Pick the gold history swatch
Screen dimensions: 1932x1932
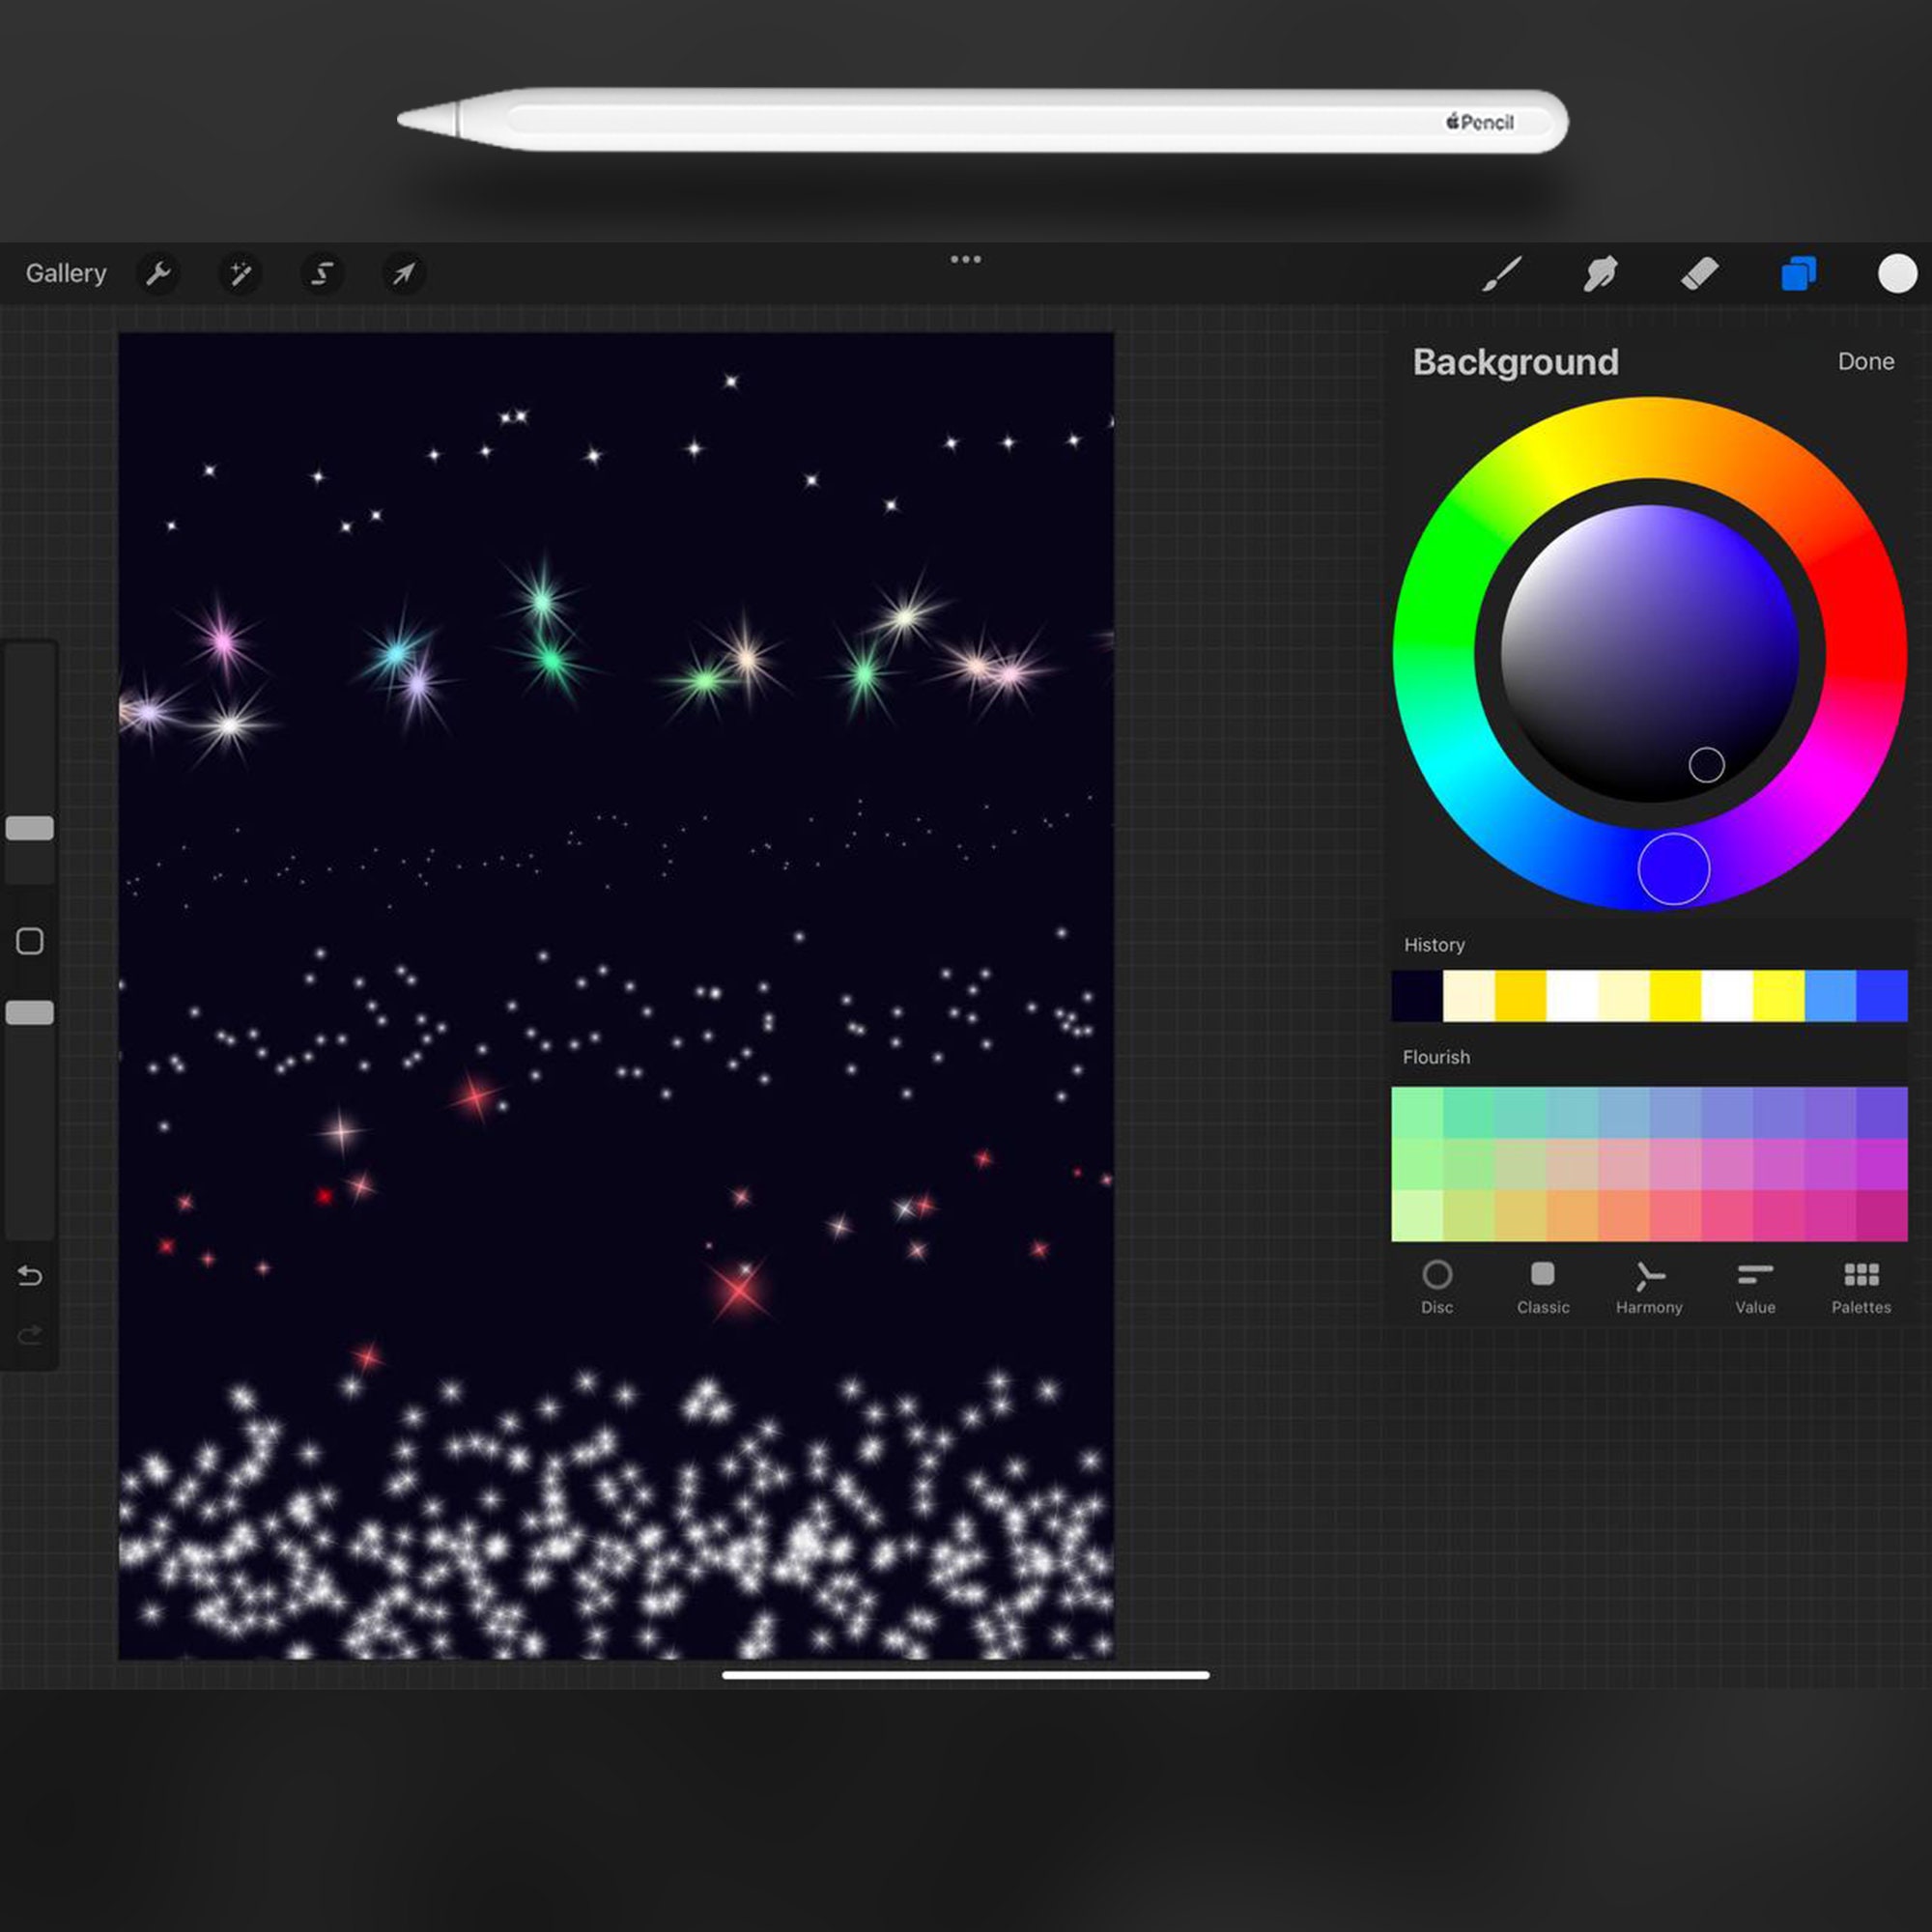(1520, 995)
